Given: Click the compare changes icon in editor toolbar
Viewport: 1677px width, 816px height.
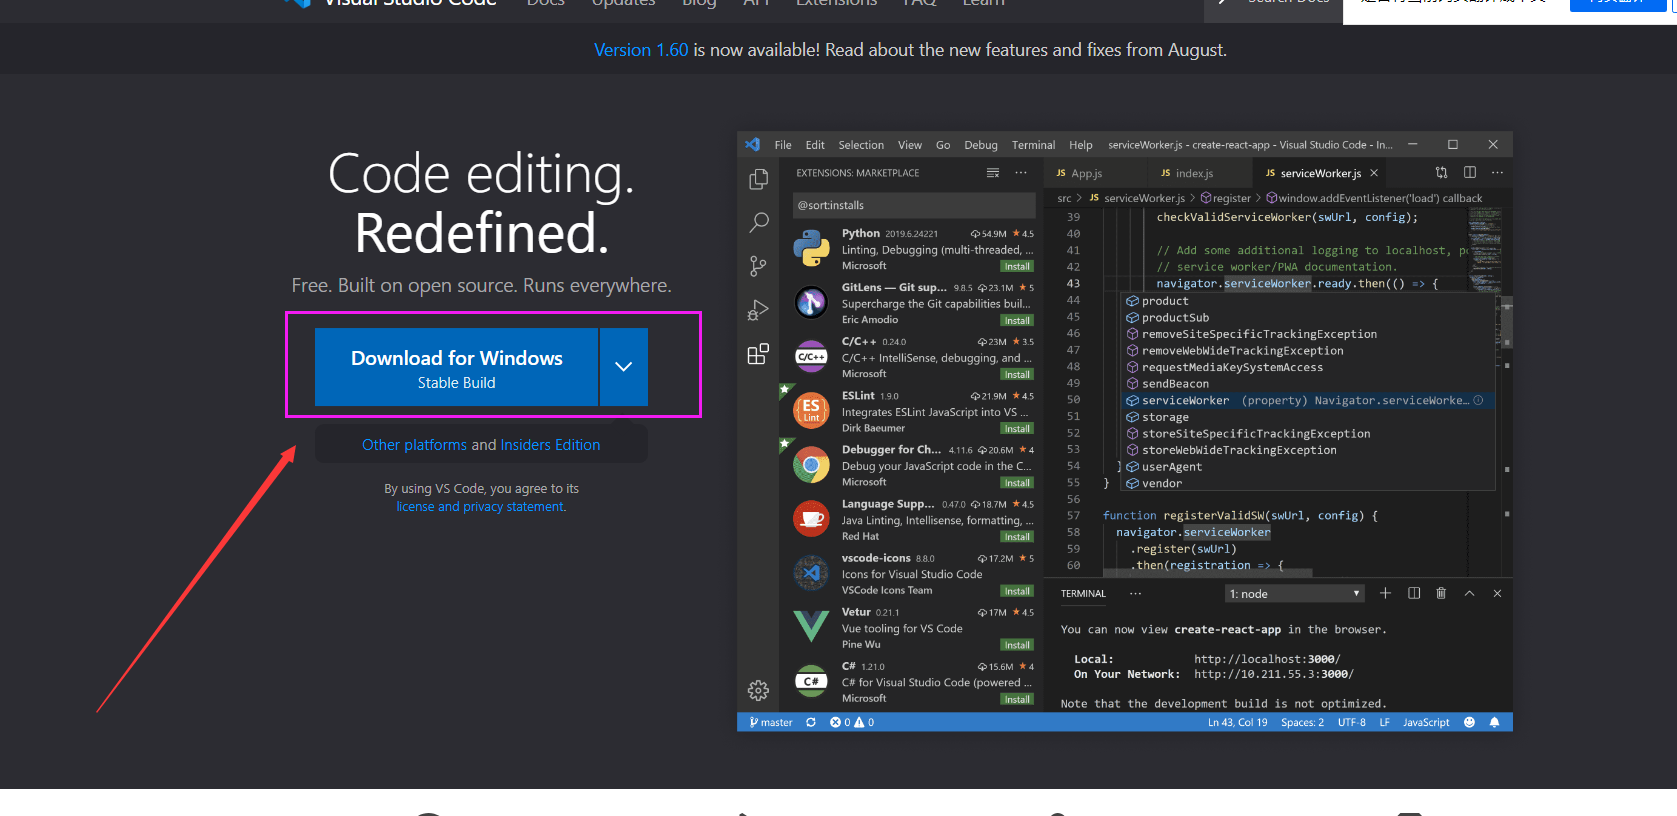Looking at the screenshot, I should tap(1441, 173).
